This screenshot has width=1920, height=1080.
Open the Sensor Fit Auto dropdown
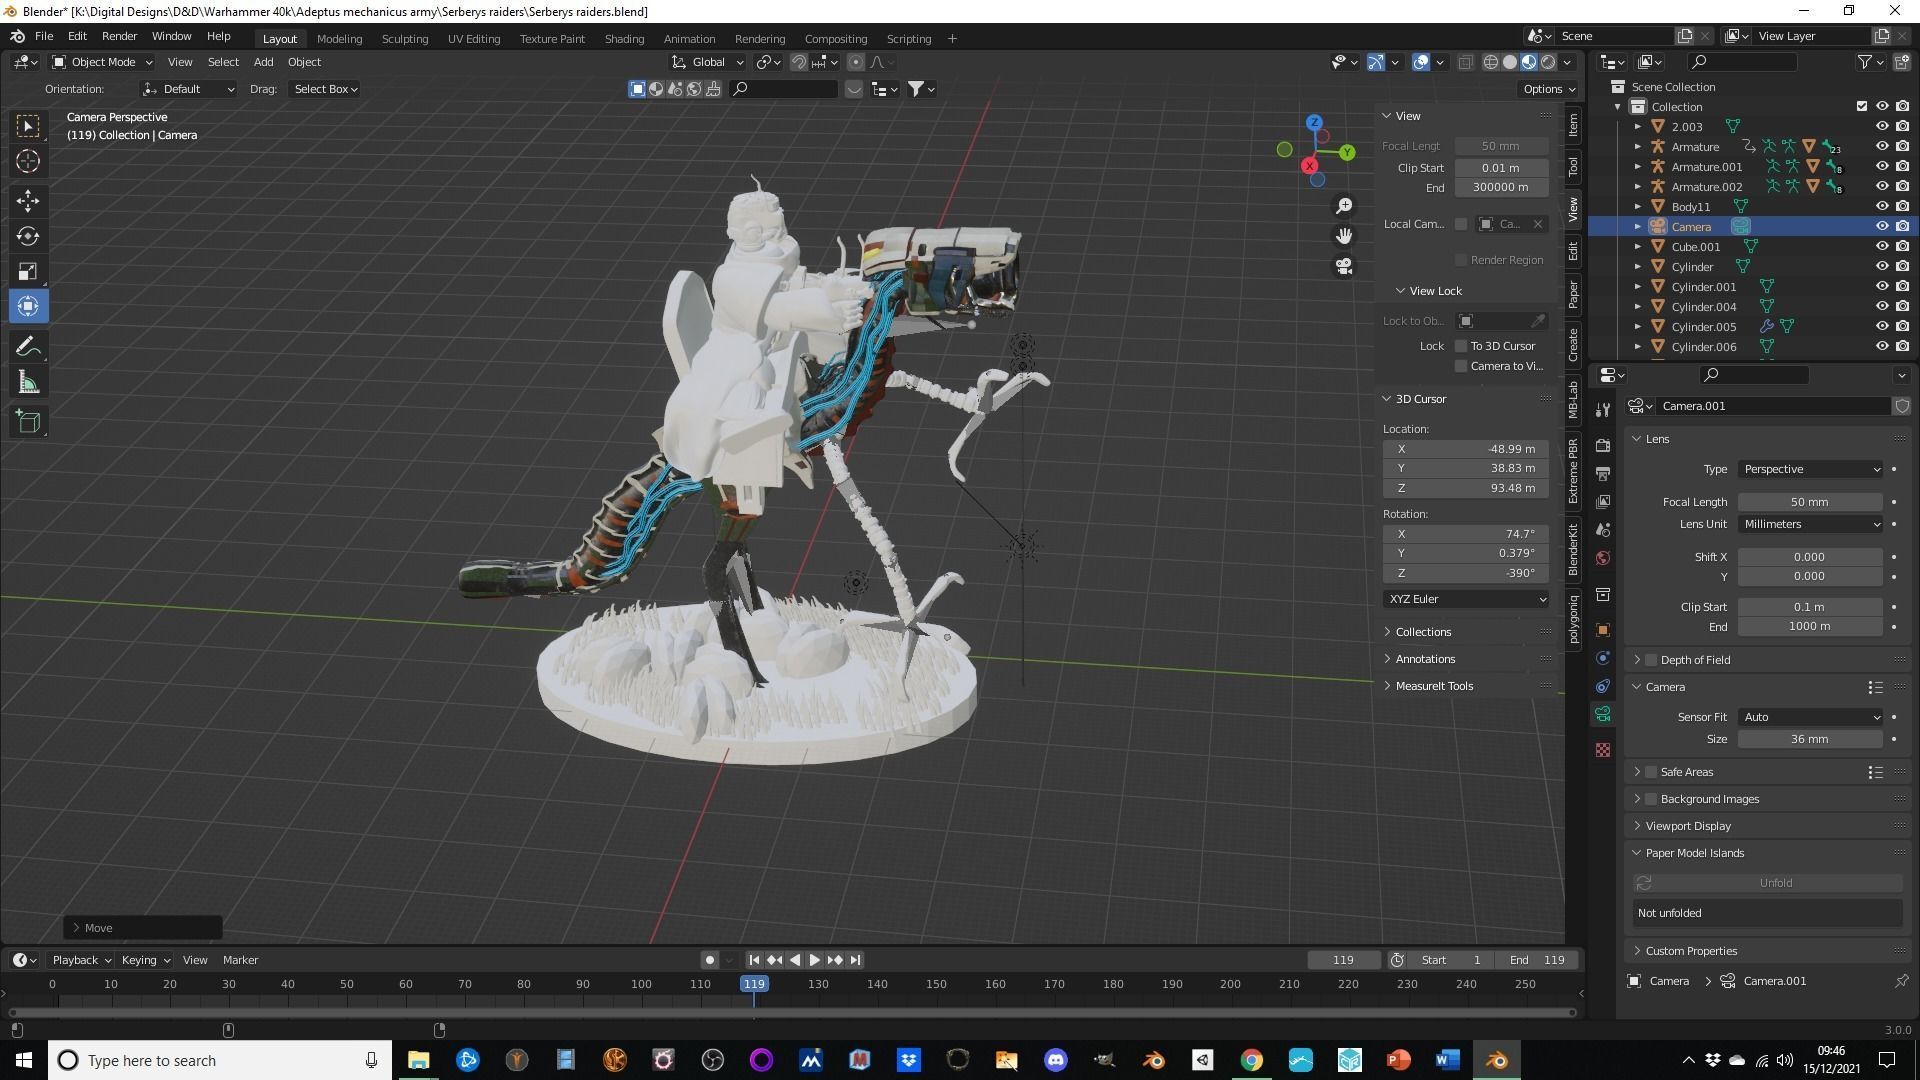[x=1811, y=717]
